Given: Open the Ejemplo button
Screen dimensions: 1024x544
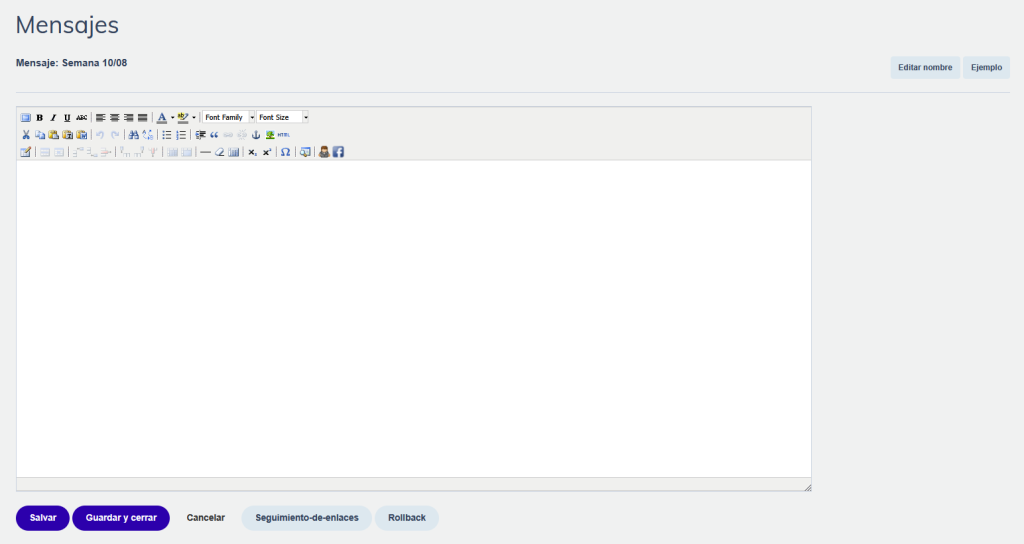Looking at the screenshot, I should point(986,67).
